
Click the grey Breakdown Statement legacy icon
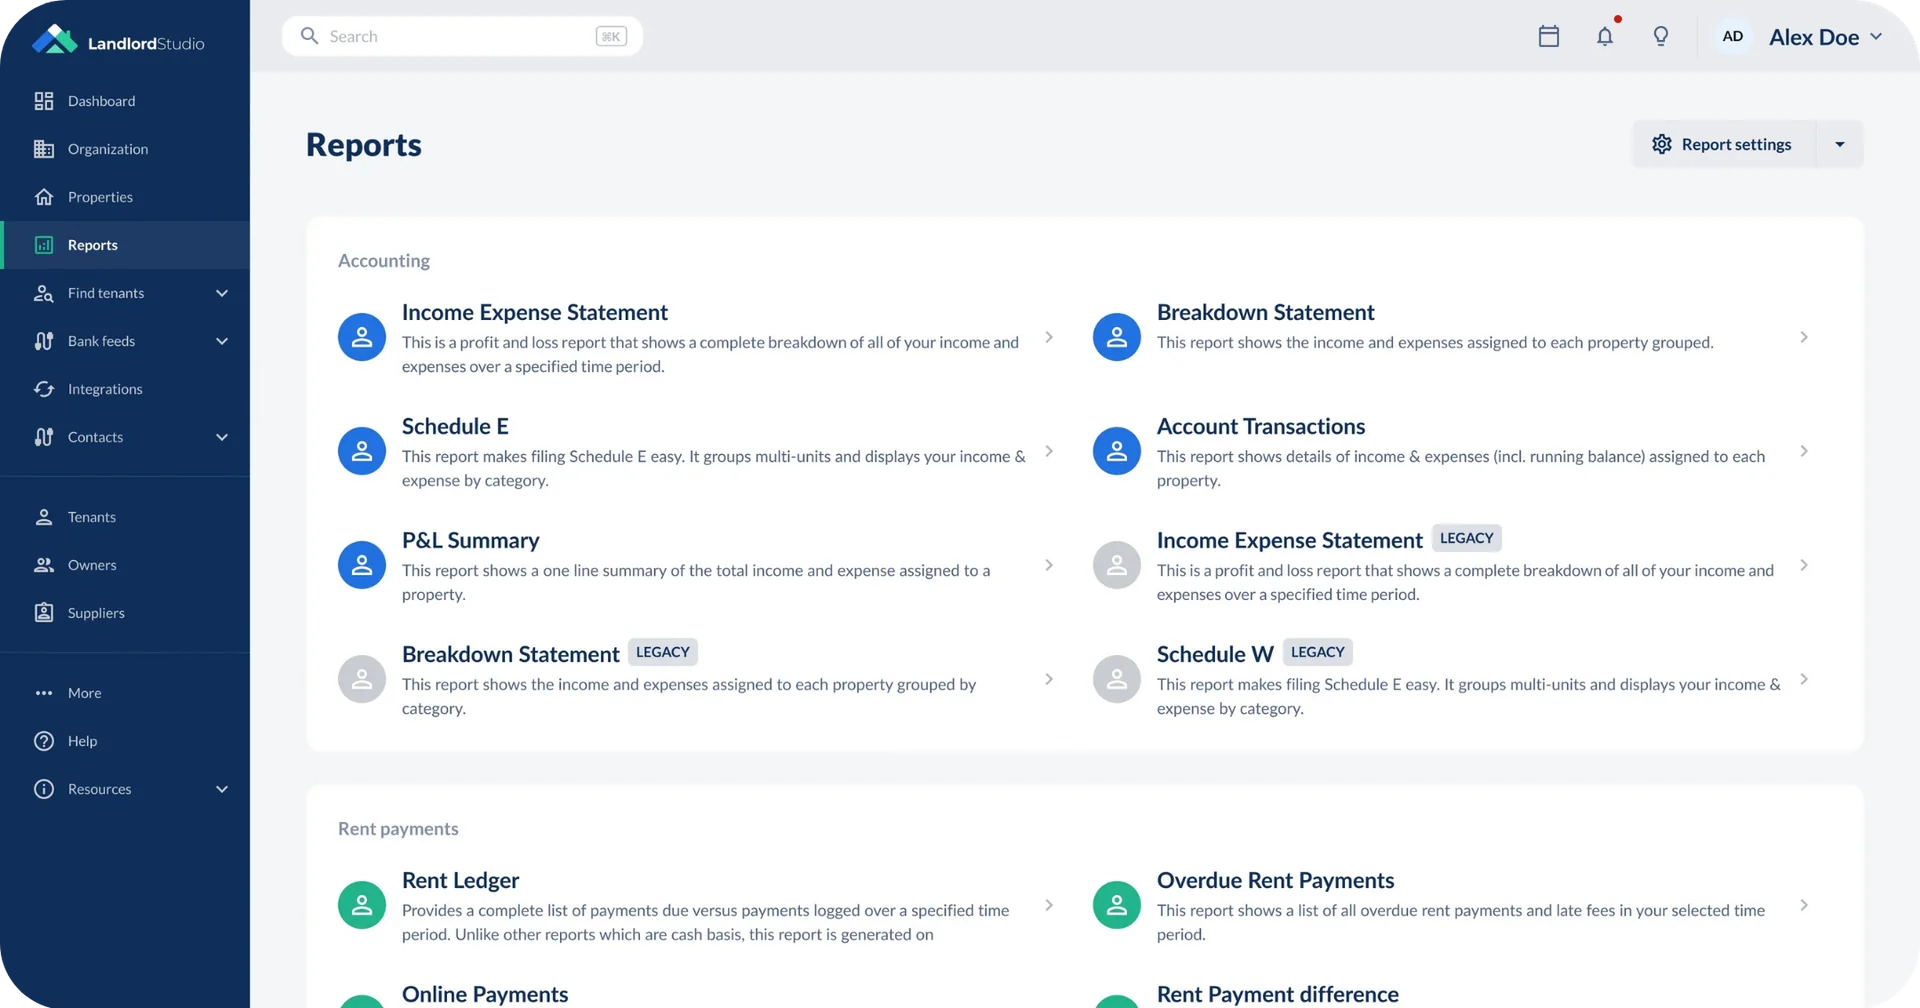[x=362, y=679]
